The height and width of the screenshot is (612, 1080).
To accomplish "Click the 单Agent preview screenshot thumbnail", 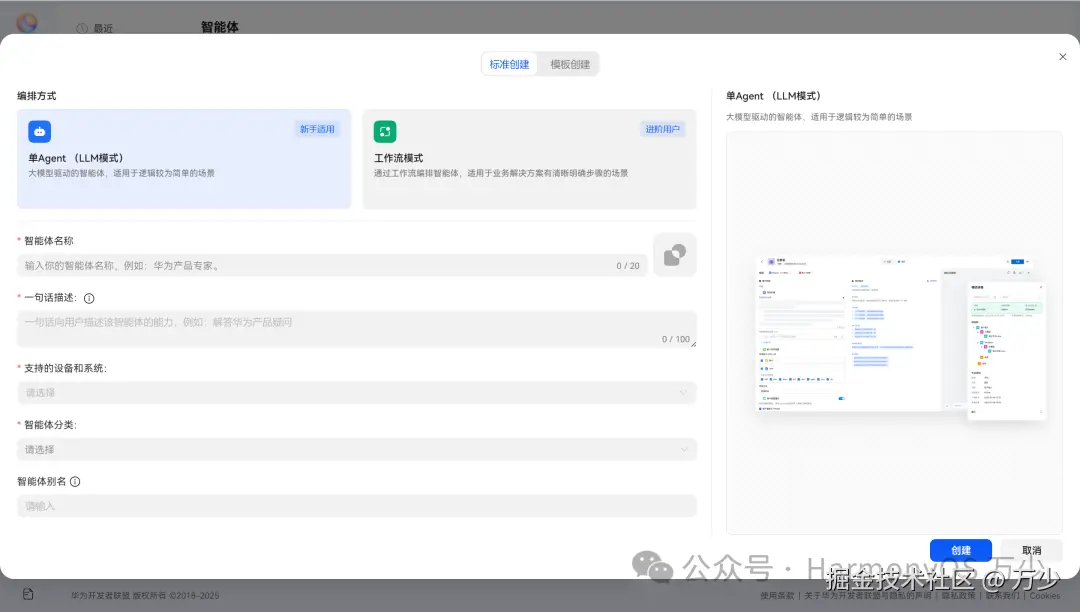I will (x=901, y=336).
